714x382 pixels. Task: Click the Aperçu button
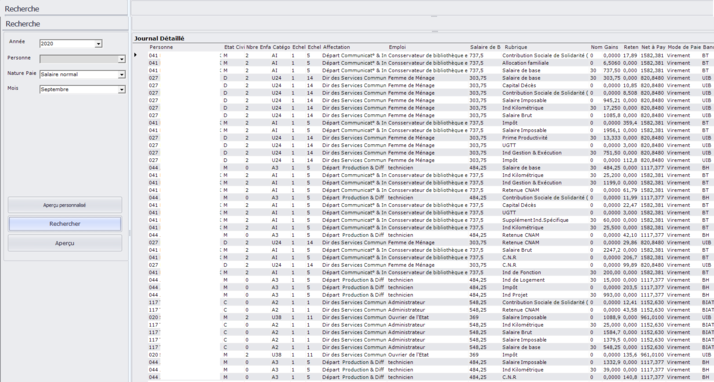[65, 243]
